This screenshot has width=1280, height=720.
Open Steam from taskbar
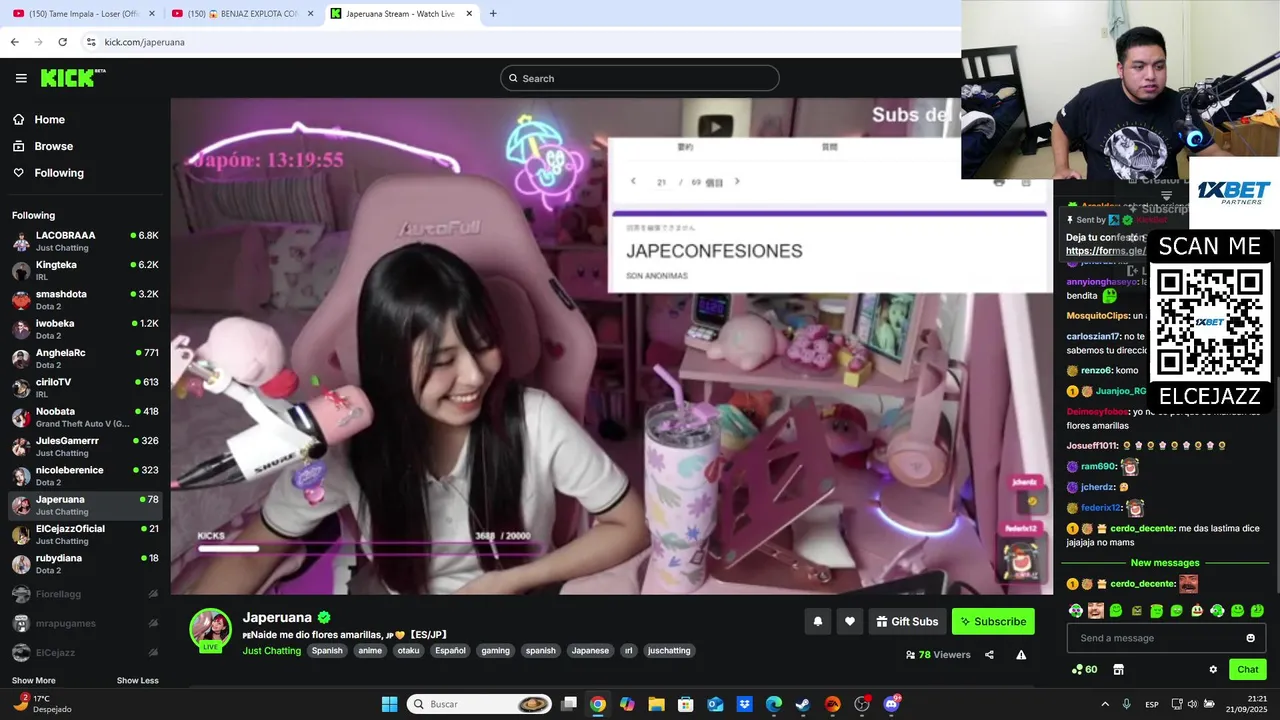(803, 704)
